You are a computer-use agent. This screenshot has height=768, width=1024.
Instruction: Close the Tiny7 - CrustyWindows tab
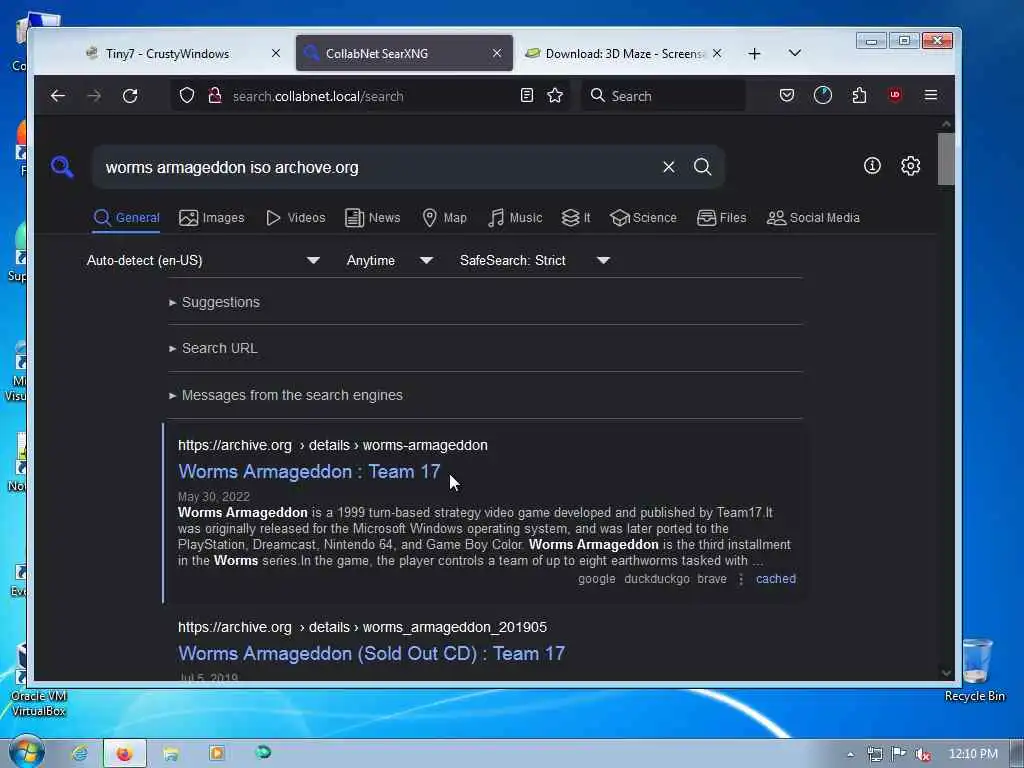point(276,53)
